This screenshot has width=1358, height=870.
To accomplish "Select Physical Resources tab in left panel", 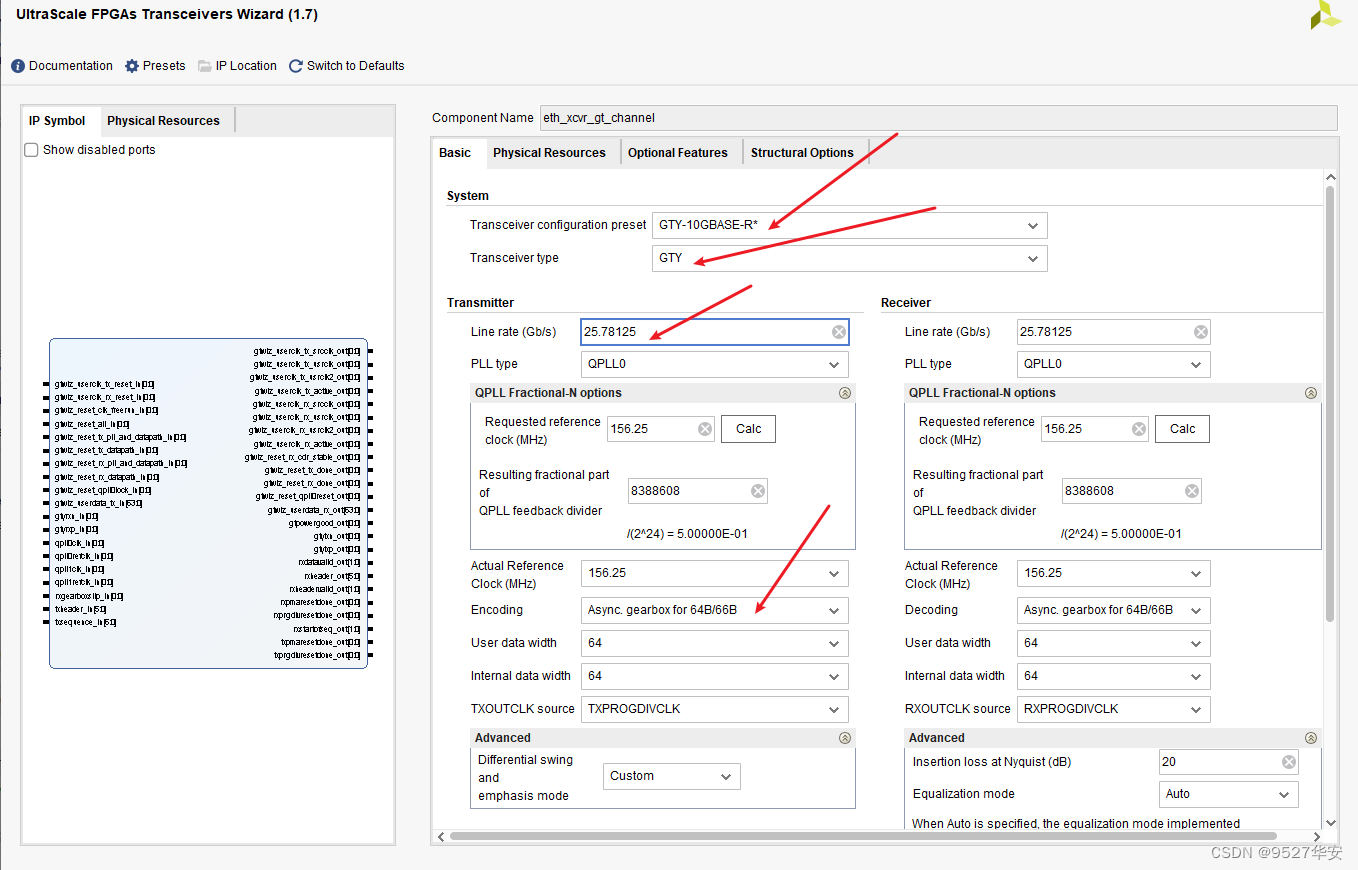I will click(163, 121).
